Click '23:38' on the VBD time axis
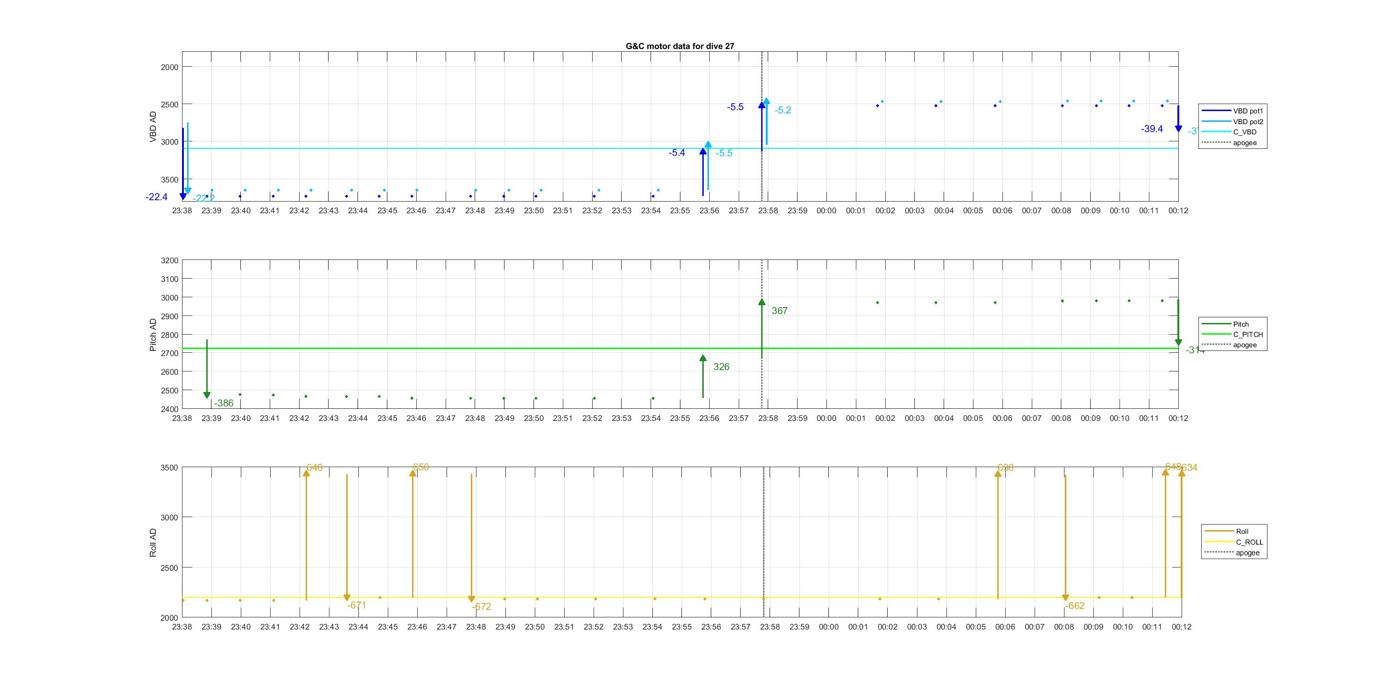Image resolution: width=1400 pixels, height=693 pixels. pos(182,211)
